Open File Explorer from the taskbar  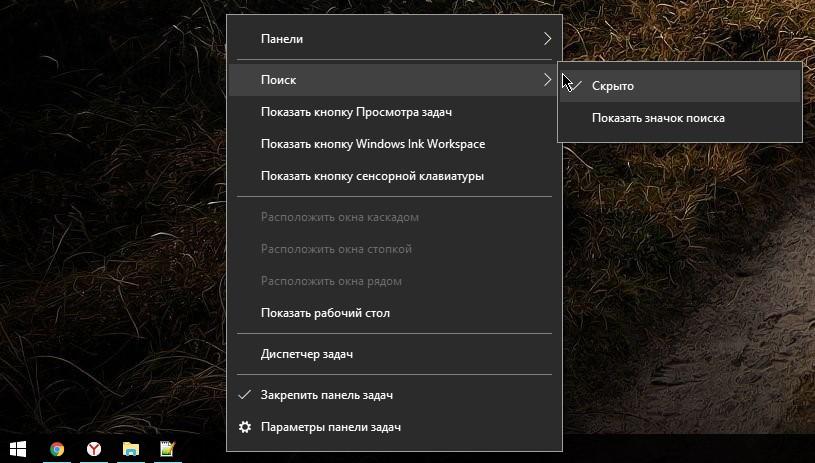tap(130, 449)
